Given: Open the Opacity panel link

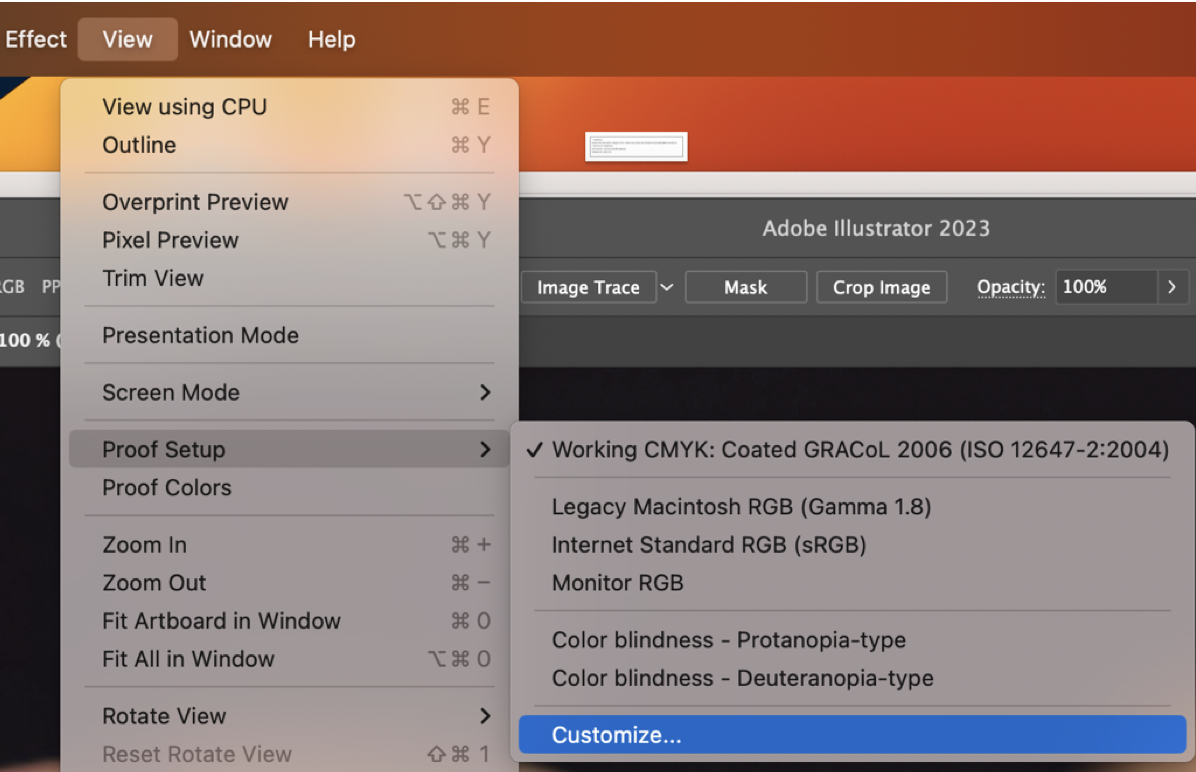Looking at the screenshot, I should [1011, 288].
